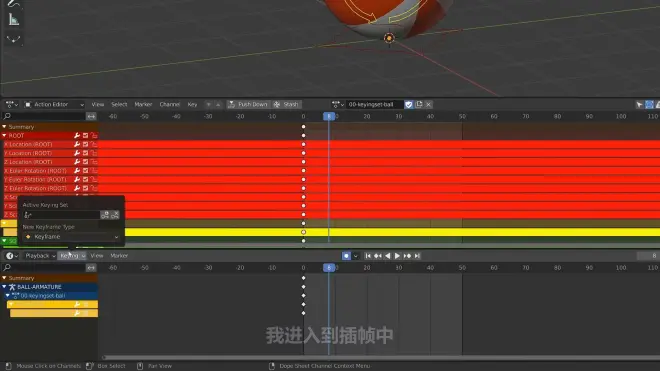Toggle lock on ROOT group

coord(94,136)
